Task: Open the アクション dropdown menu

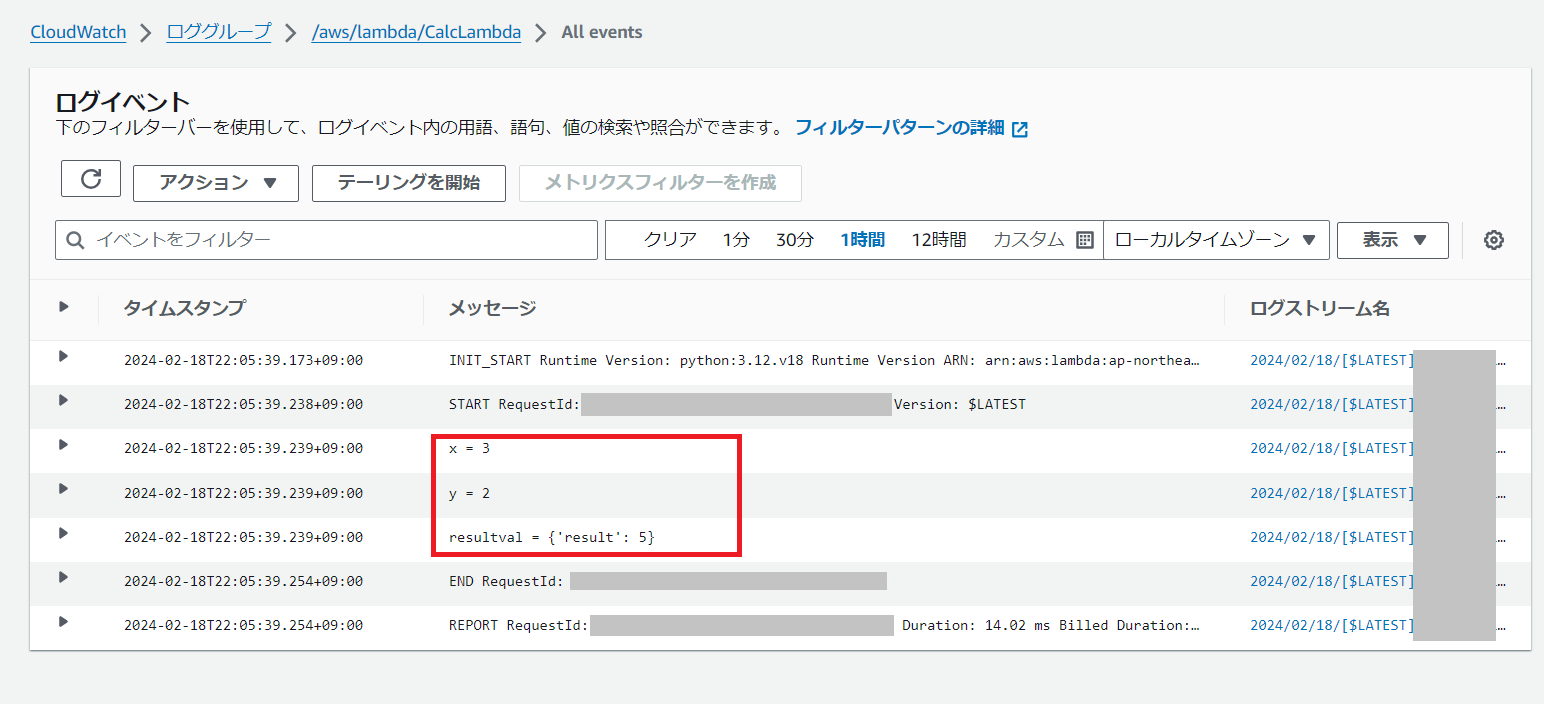Action: coord(215,183)
